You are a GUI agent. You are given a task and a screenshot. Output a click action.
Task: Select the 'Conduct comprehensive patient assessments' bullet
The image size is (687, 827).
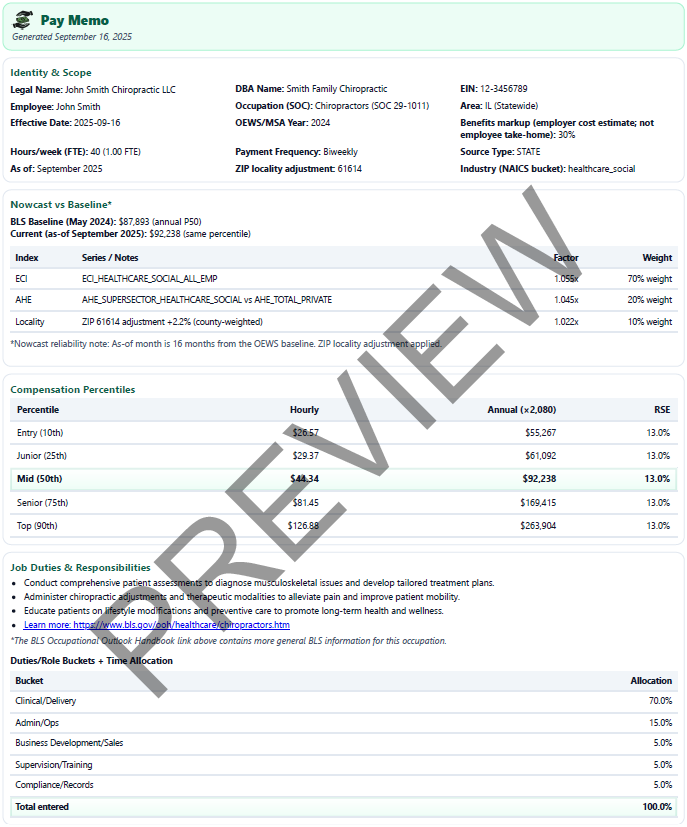[259, 583]
